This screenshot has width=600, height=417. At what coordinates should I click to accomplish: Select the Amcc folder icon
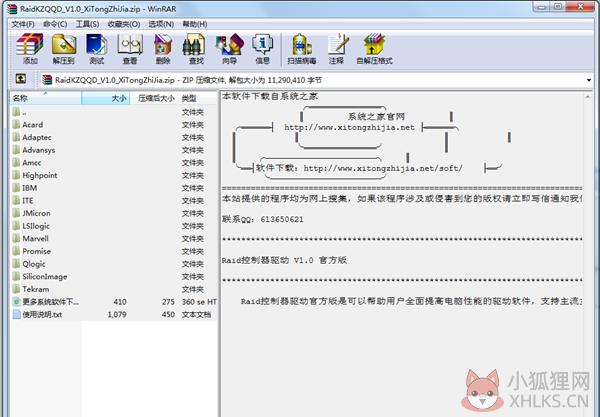tap(16, 162)
